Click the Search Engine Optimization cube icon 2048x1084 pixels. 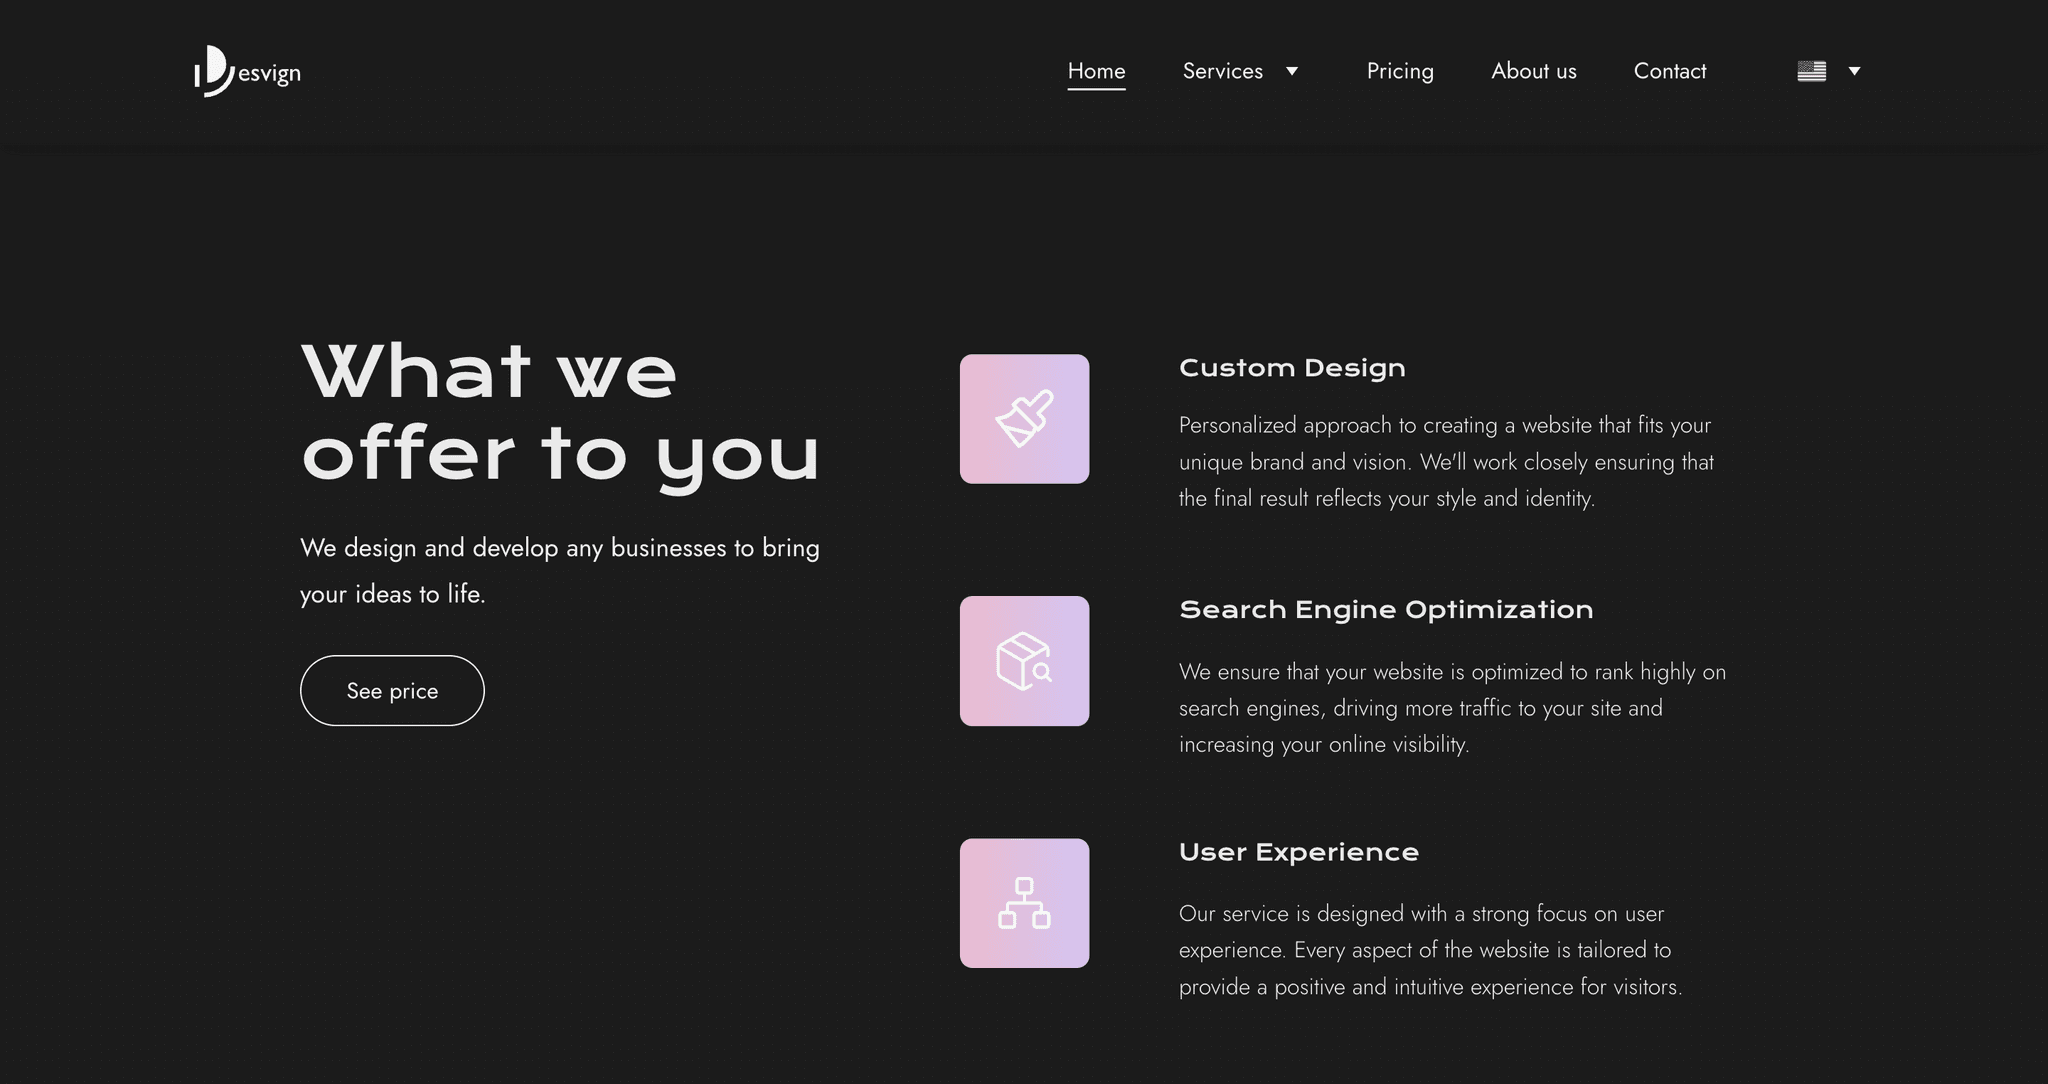(x=1024, y=660)
